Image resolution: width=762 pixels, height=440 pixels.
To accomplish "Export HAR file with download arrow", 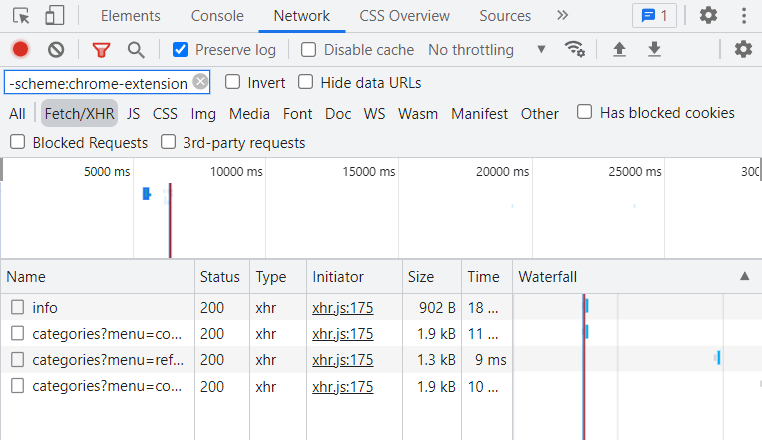I will point(654,49).
